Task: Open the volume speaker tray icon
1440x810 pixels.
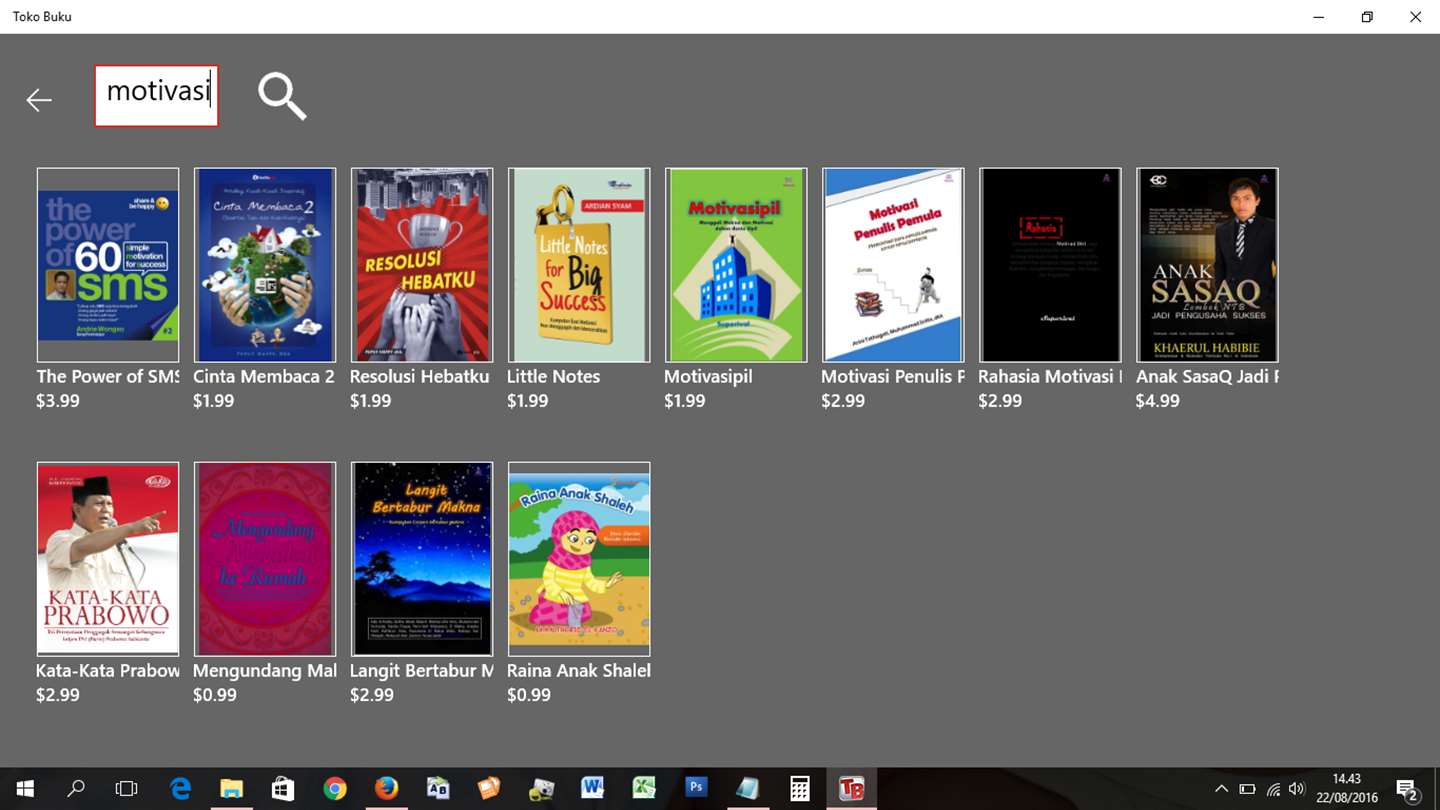Action: click(1297, 789)
